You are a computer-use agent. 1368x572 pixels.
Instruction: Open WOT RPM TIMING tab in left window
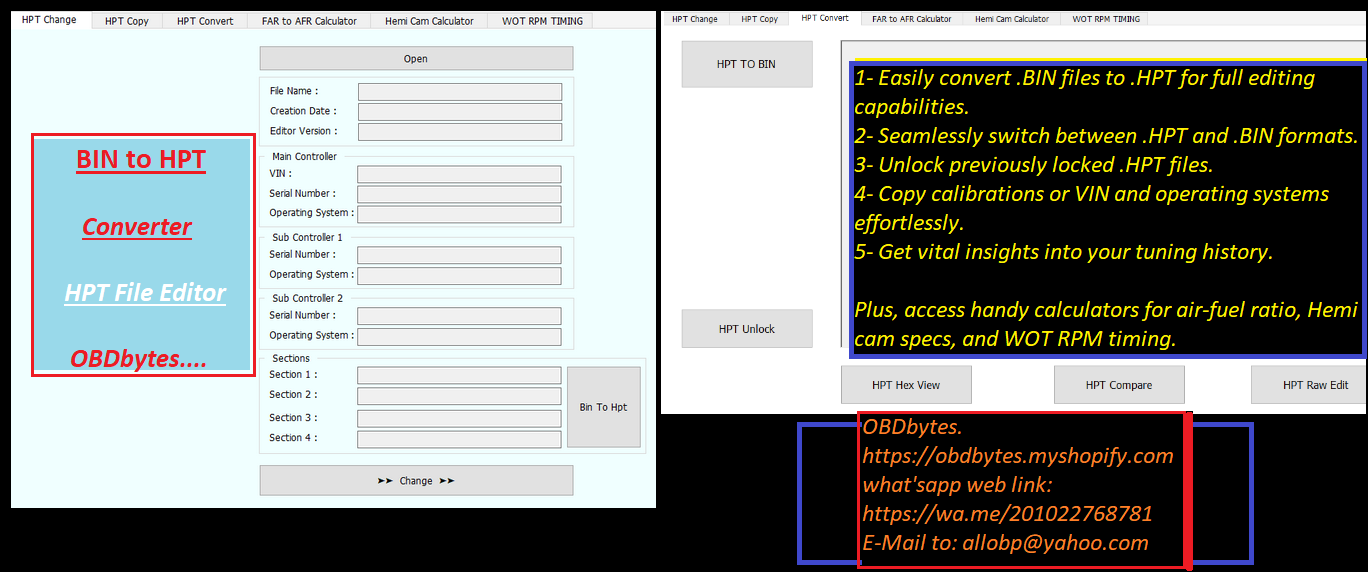(x=541, y=21)
